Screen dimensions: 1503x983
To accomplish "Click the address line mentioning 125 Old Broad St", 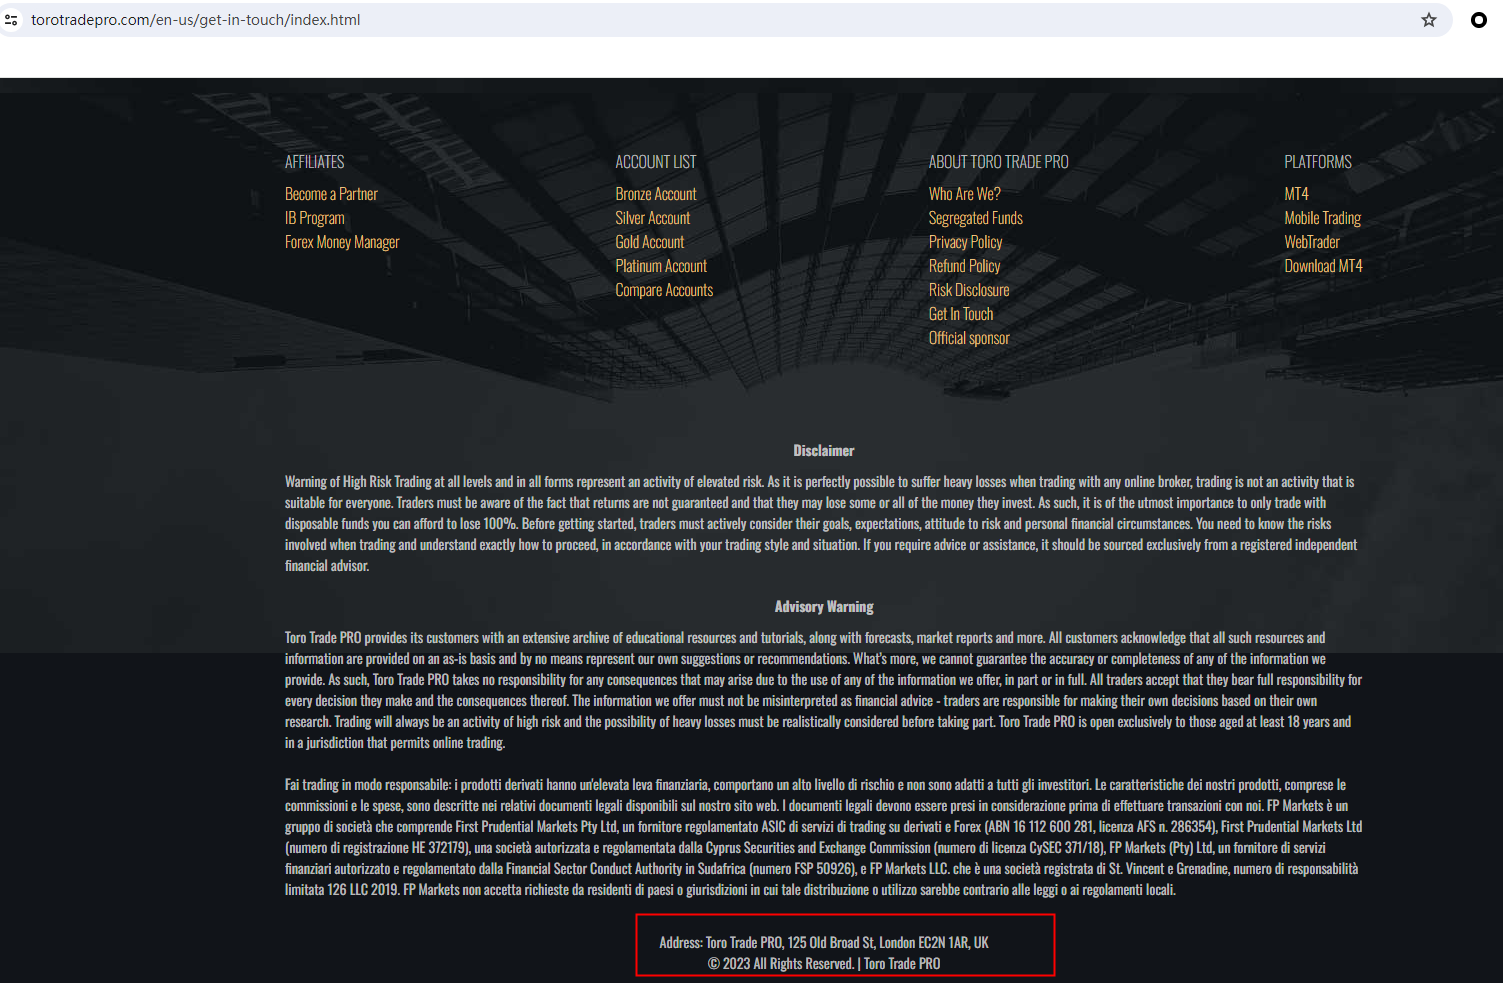I will (824, 943).
